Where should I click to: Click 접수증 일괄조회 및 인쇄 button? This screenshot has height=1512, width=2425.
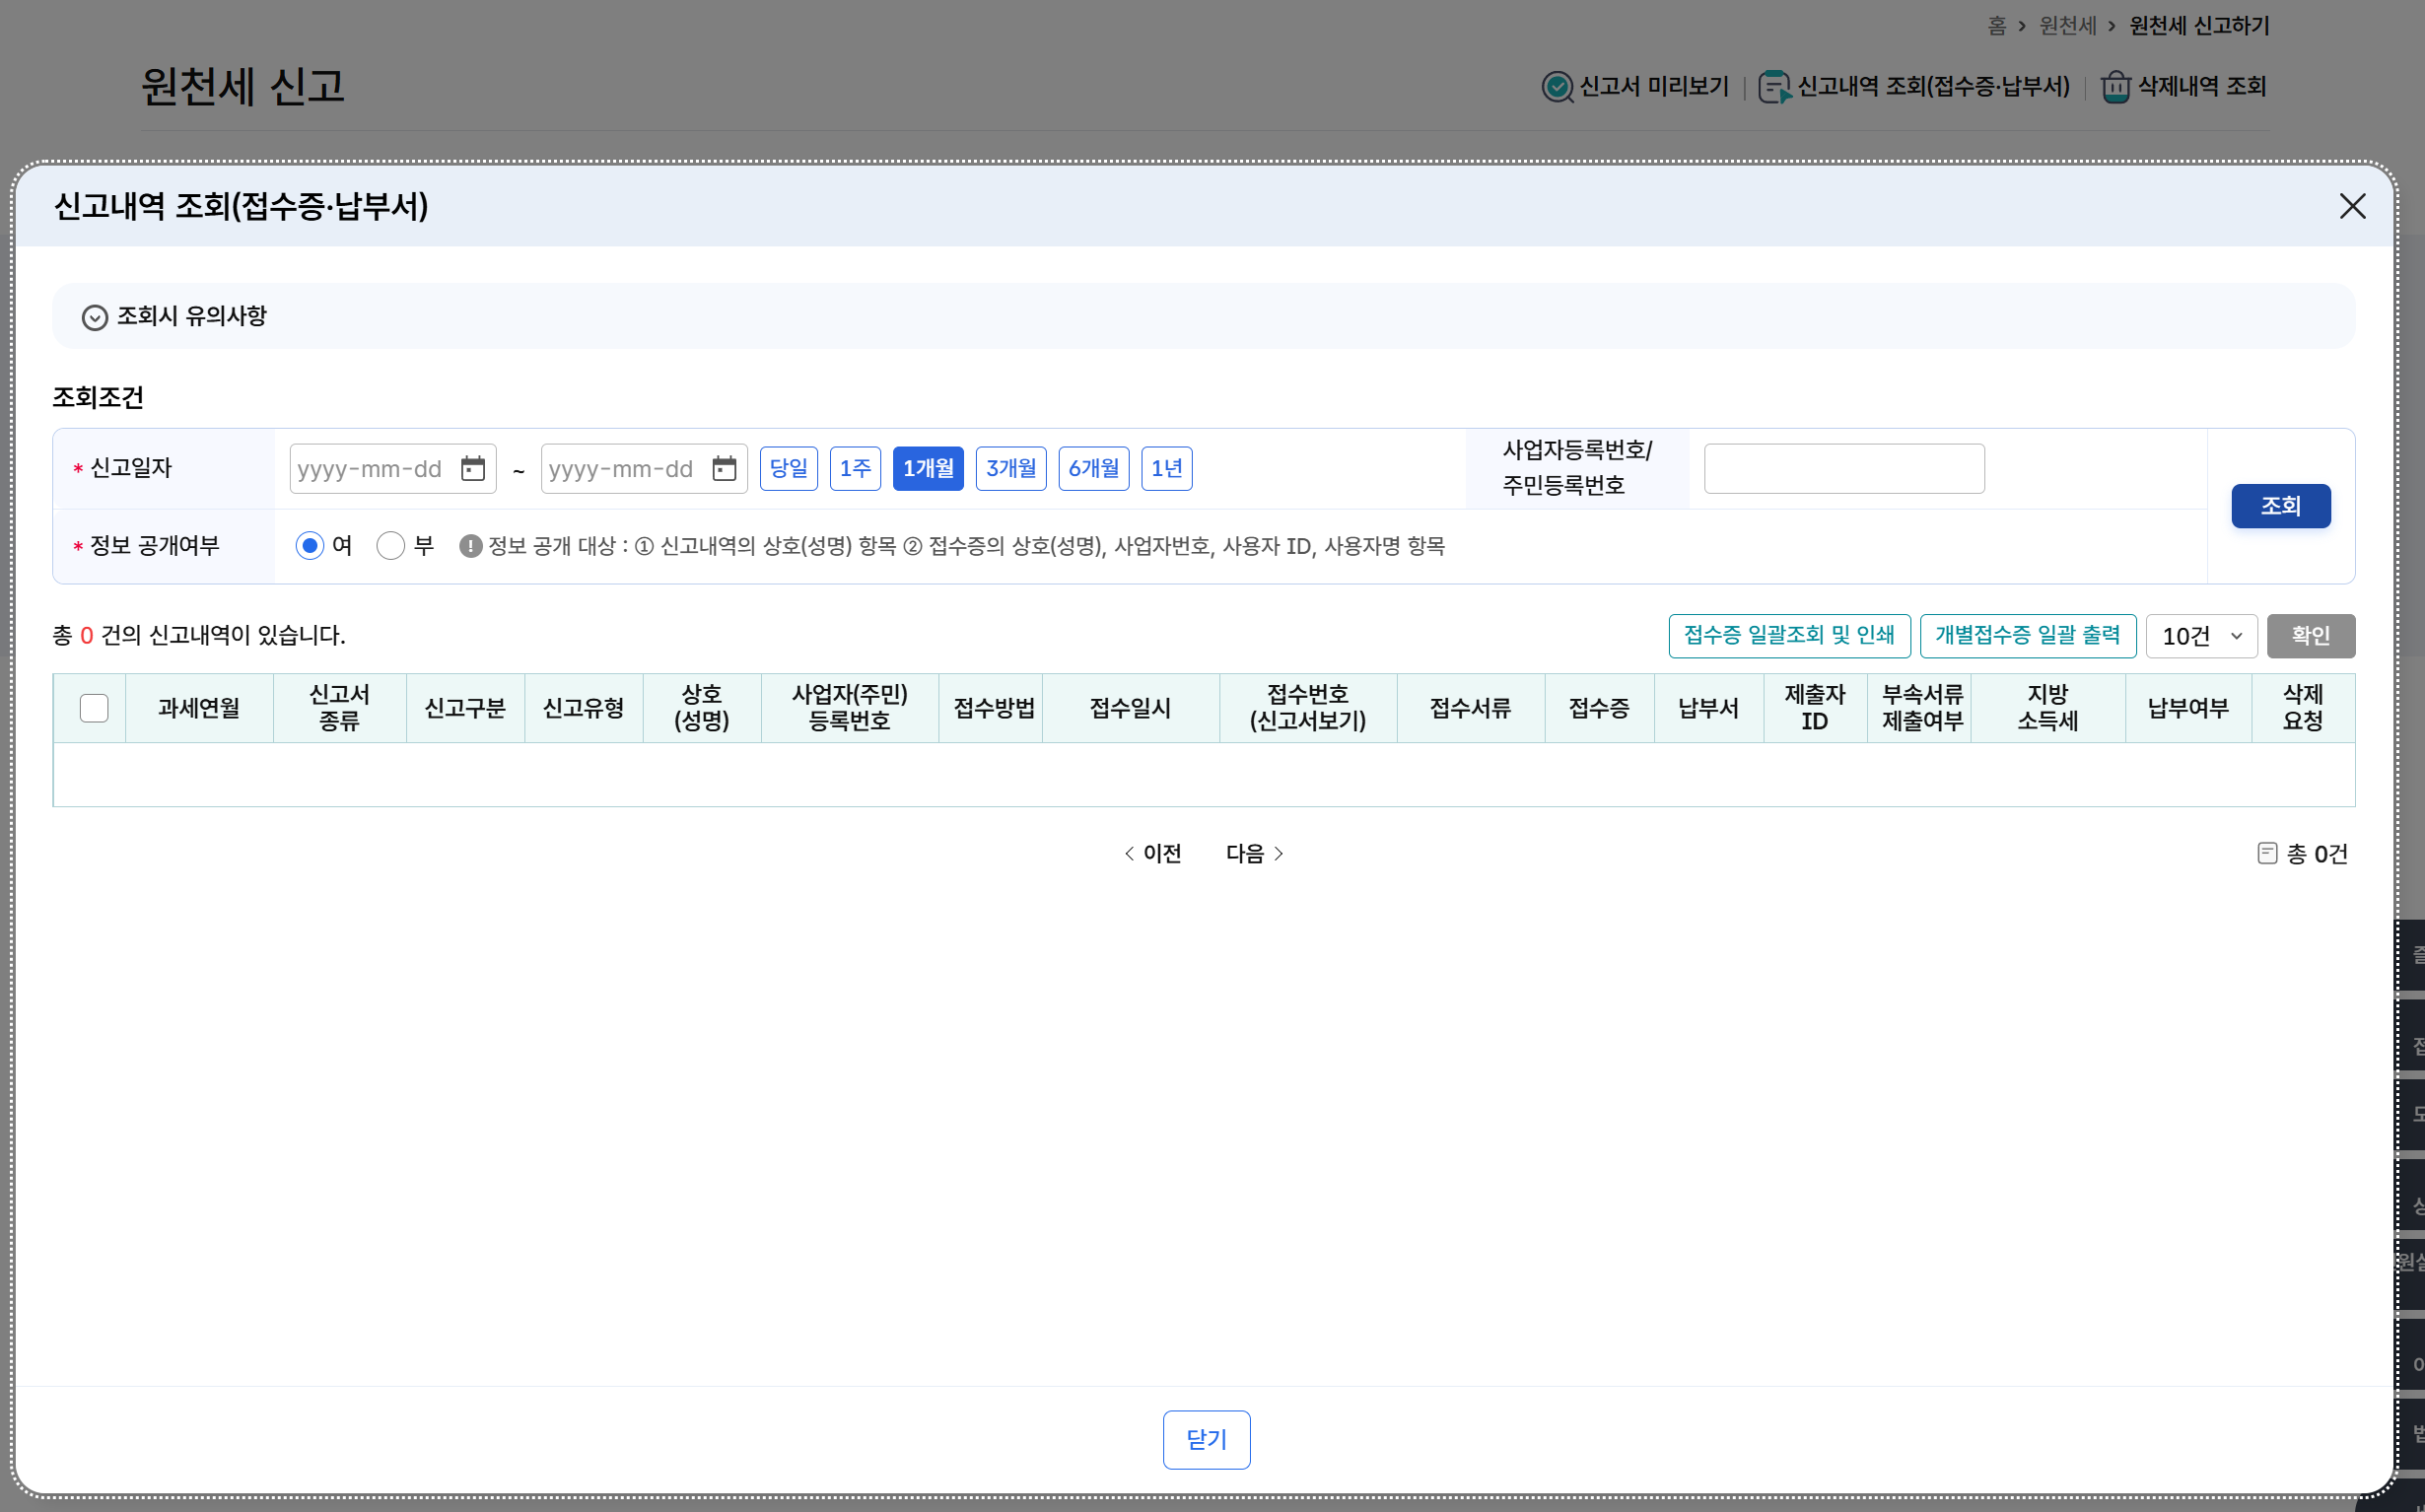point(1788,636)
